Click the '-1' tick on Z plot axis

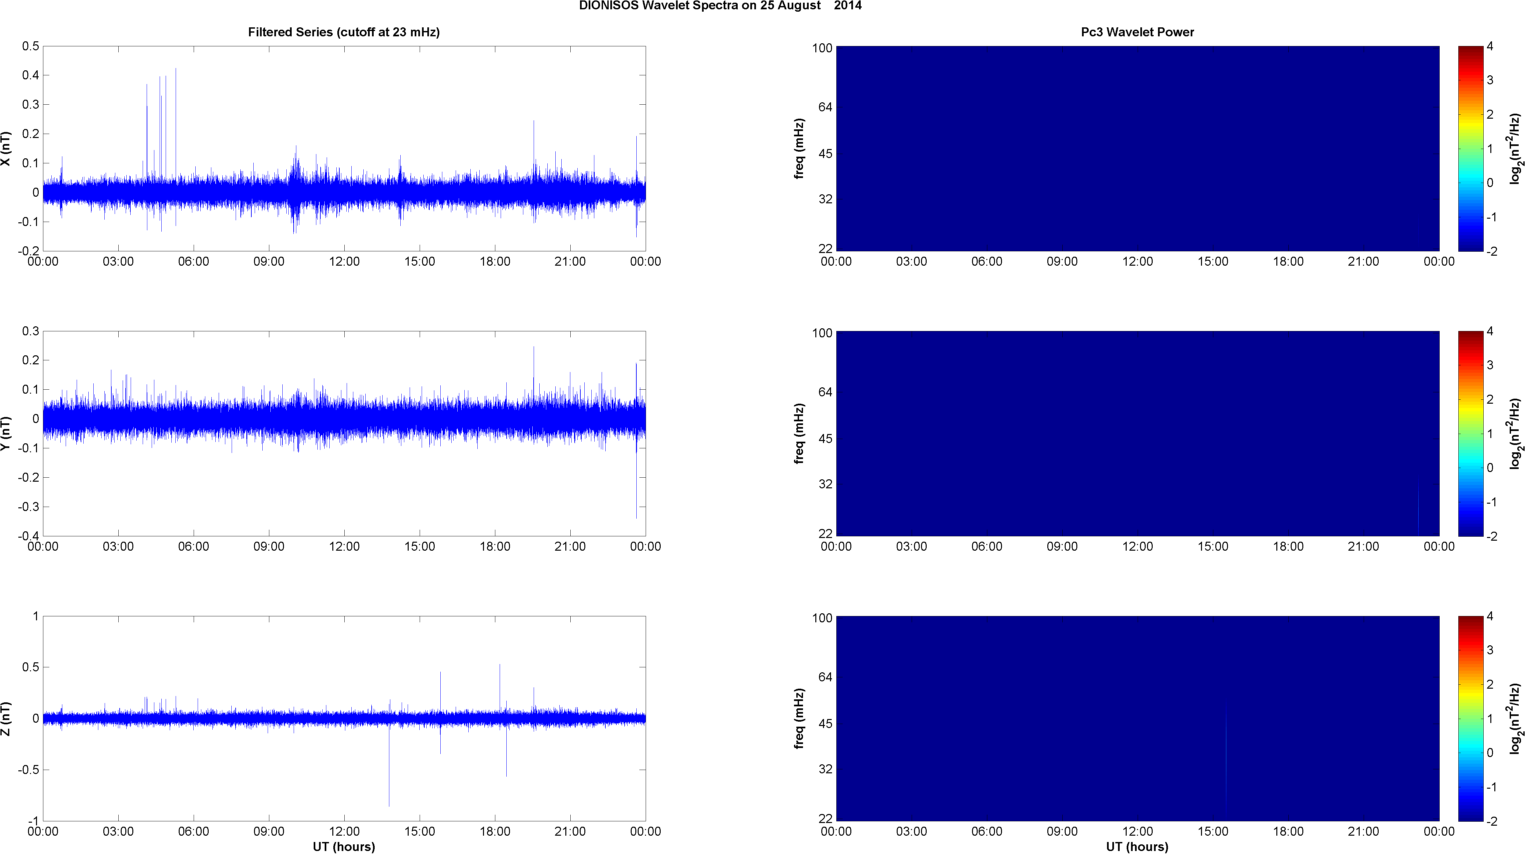(x=33, y=821)
